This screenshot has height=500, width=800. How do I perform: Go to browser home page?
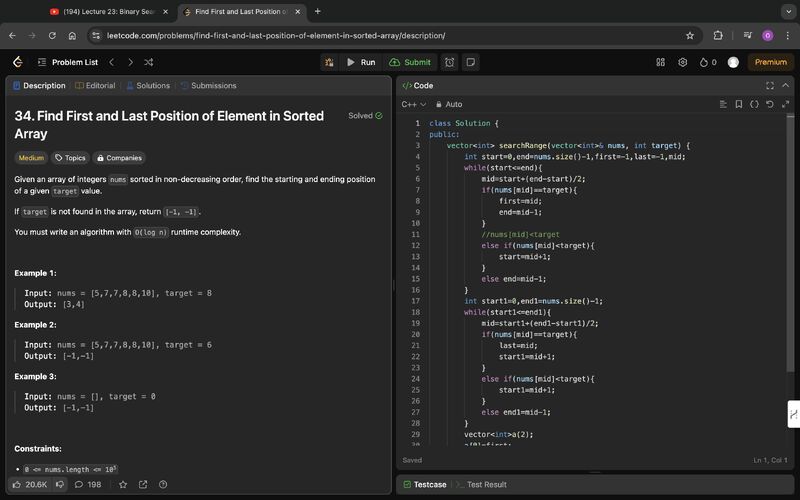[x=72, y=36]
